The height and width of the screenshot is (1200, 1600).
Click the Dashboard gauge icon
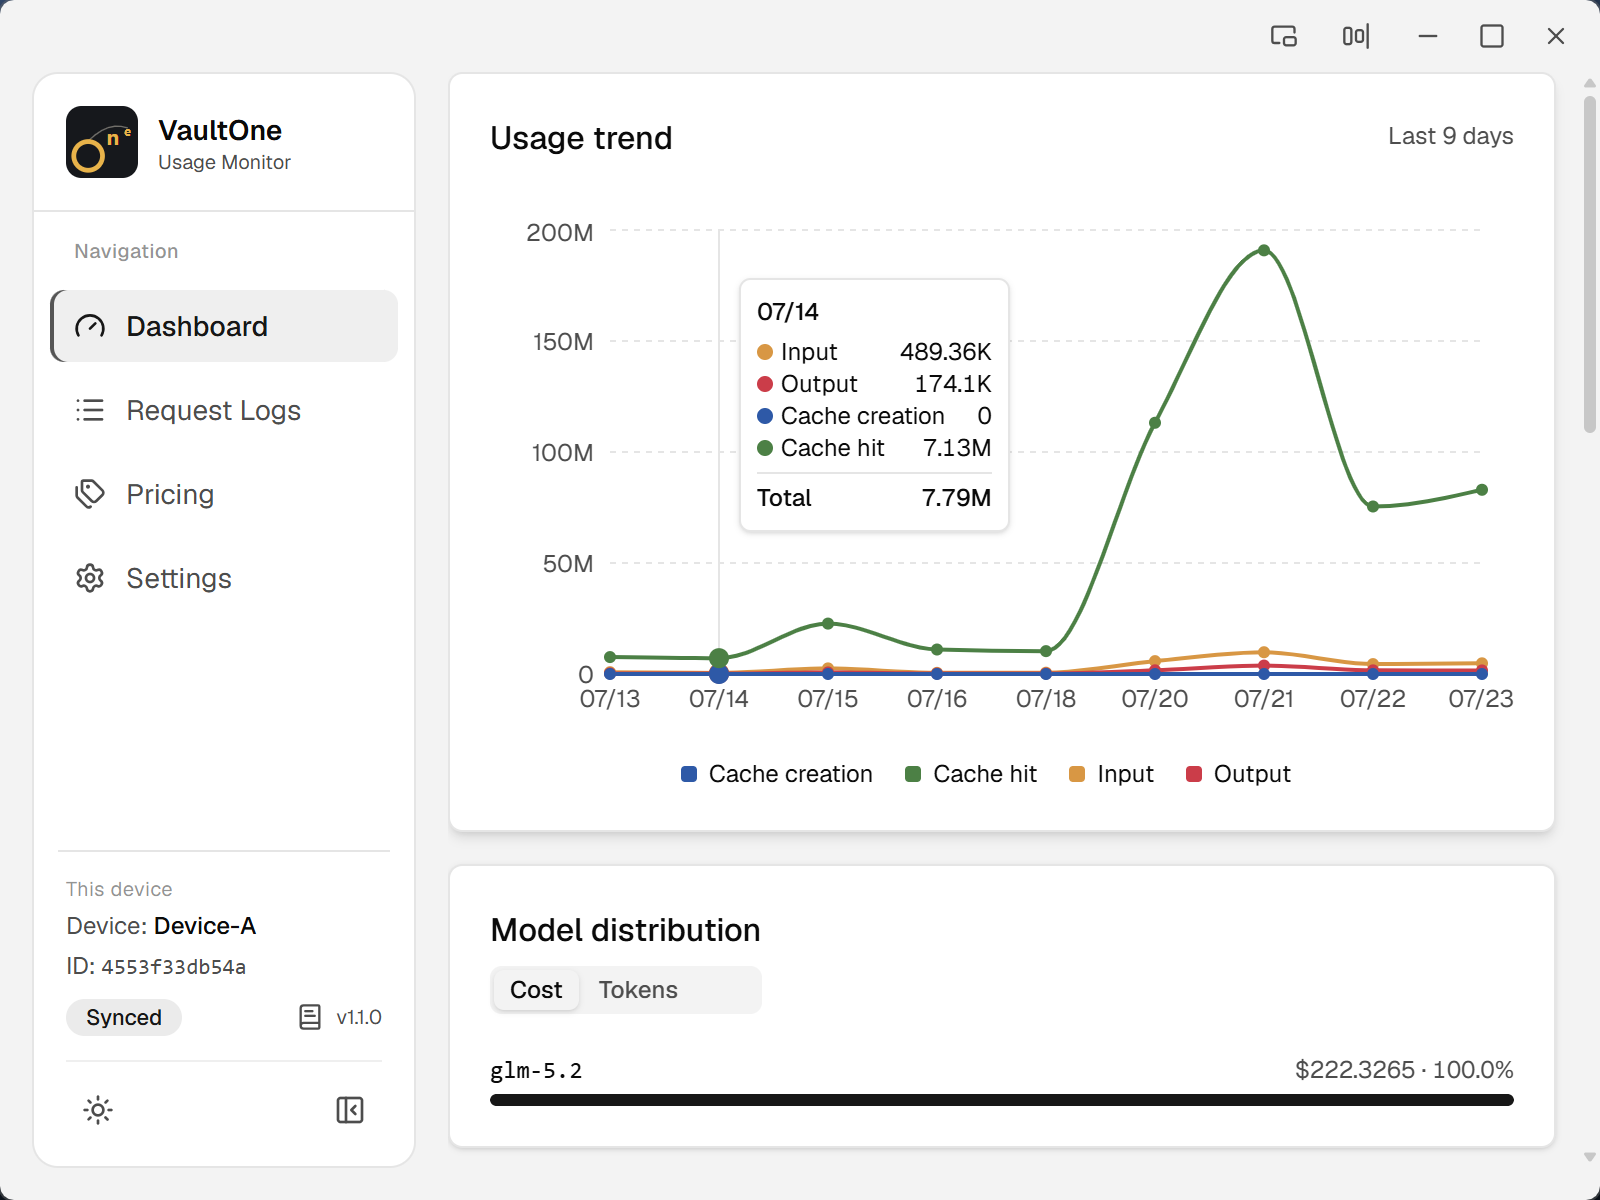[x=90, y=326]
